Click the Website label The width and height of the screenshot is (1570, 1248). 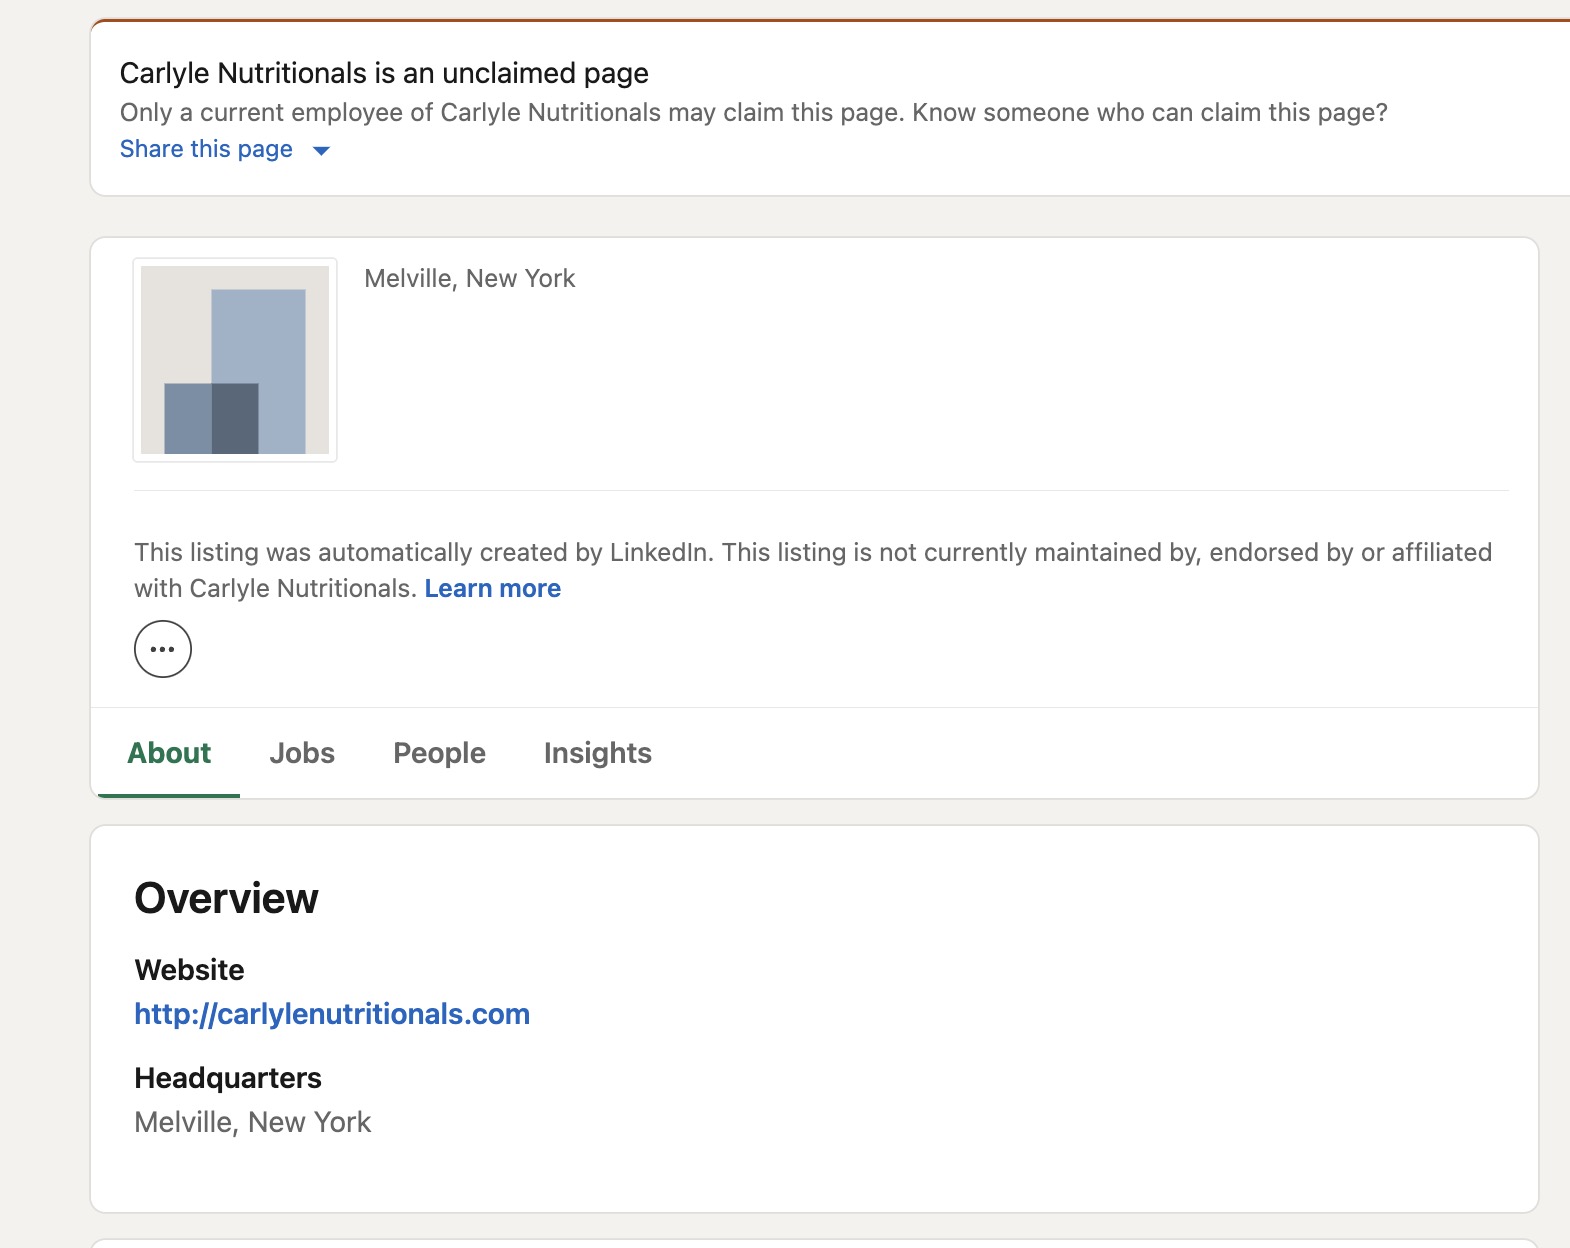189,970
